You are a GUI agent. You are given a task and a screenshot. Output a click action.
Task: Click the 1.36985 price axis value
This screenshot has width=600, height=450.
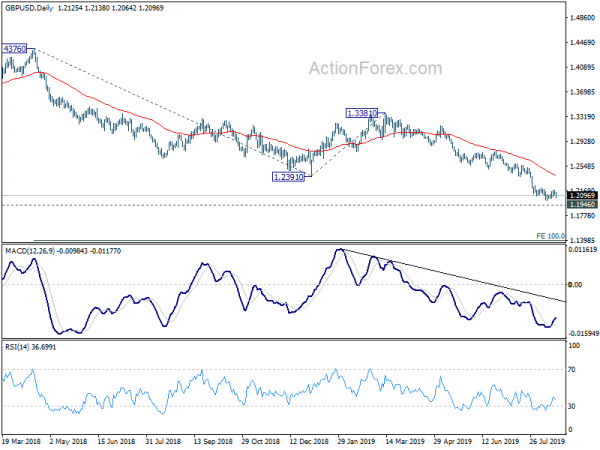[x=582, y=92]
